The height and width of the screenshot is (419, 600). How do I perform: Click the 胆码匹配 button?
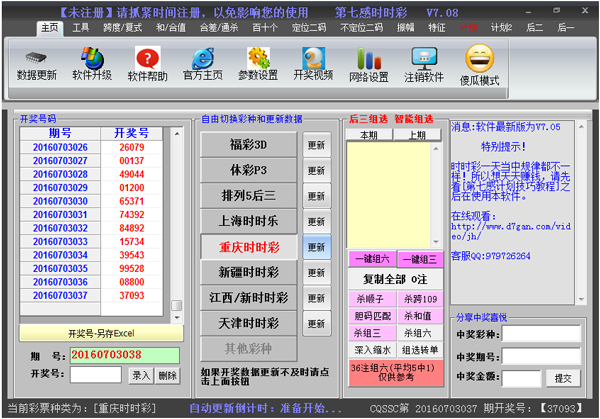(372, 316)
